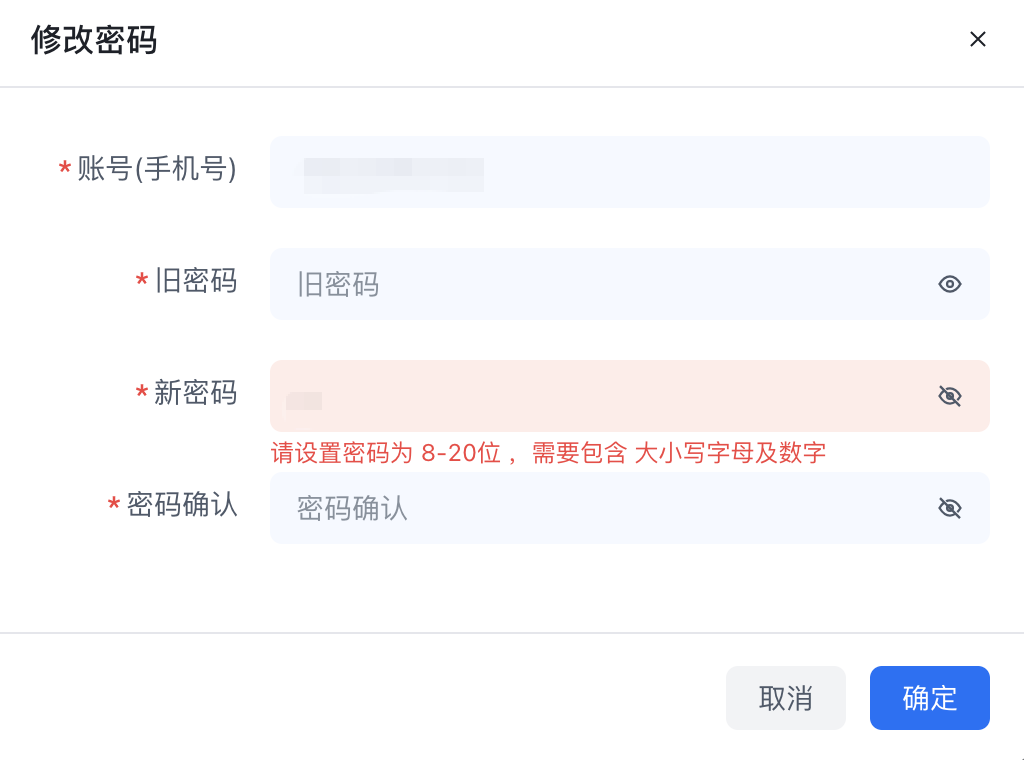This screenshot has width=1024, height=760.
Task: Click the 修改密码 dialog title
Action: click(x=94, y=40)
